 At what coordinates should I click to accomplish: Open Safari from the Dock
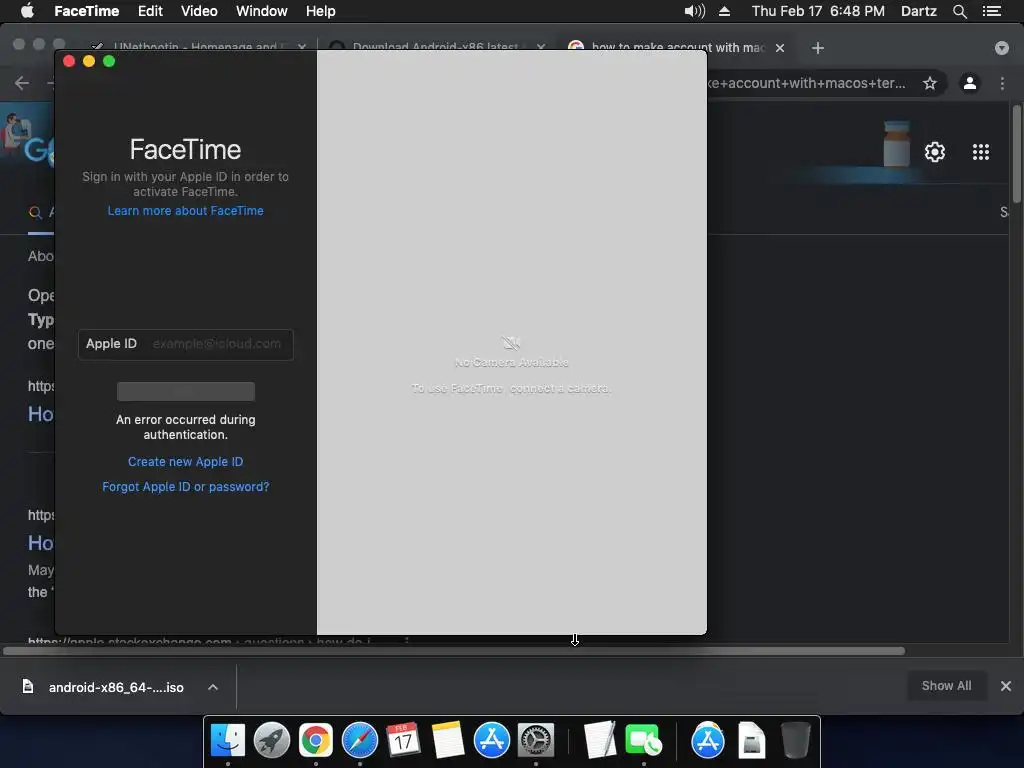360,741
